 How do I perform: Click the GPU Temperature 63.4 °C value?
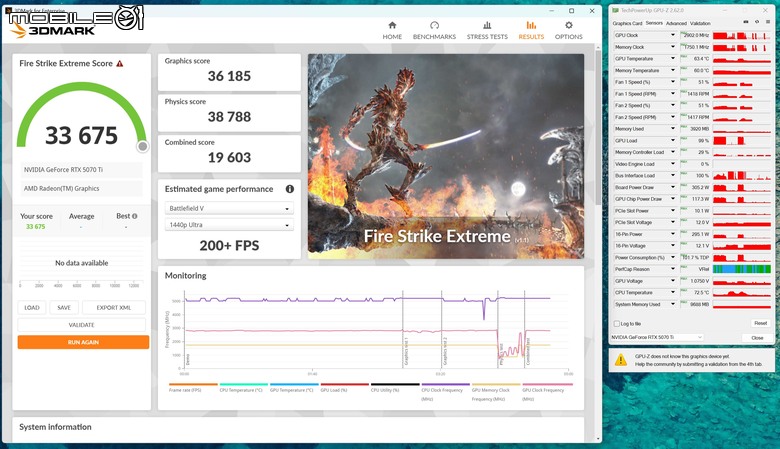[701, 59]
